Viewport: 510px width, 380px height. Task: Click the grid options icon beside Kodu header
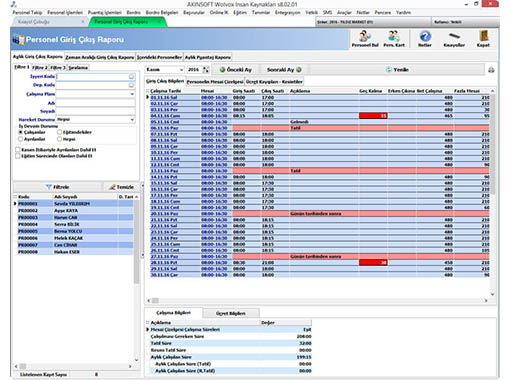15,197
